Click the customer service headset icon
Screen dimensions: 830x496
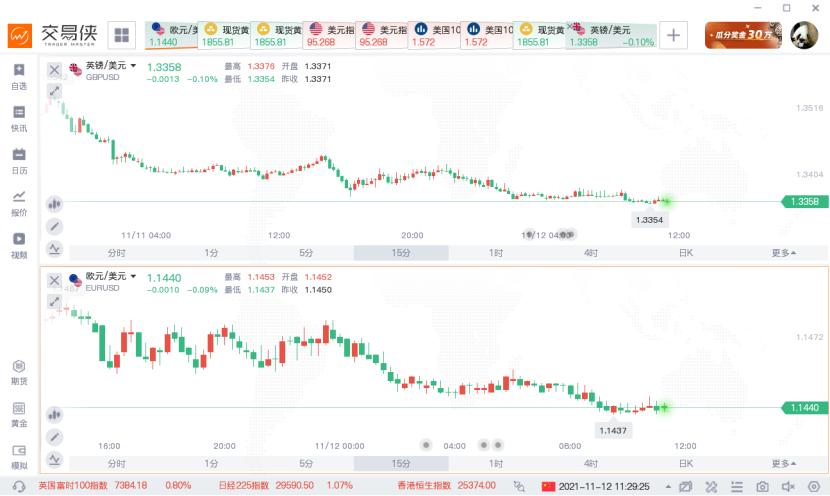pyautogui.click(x=19, y=486)
